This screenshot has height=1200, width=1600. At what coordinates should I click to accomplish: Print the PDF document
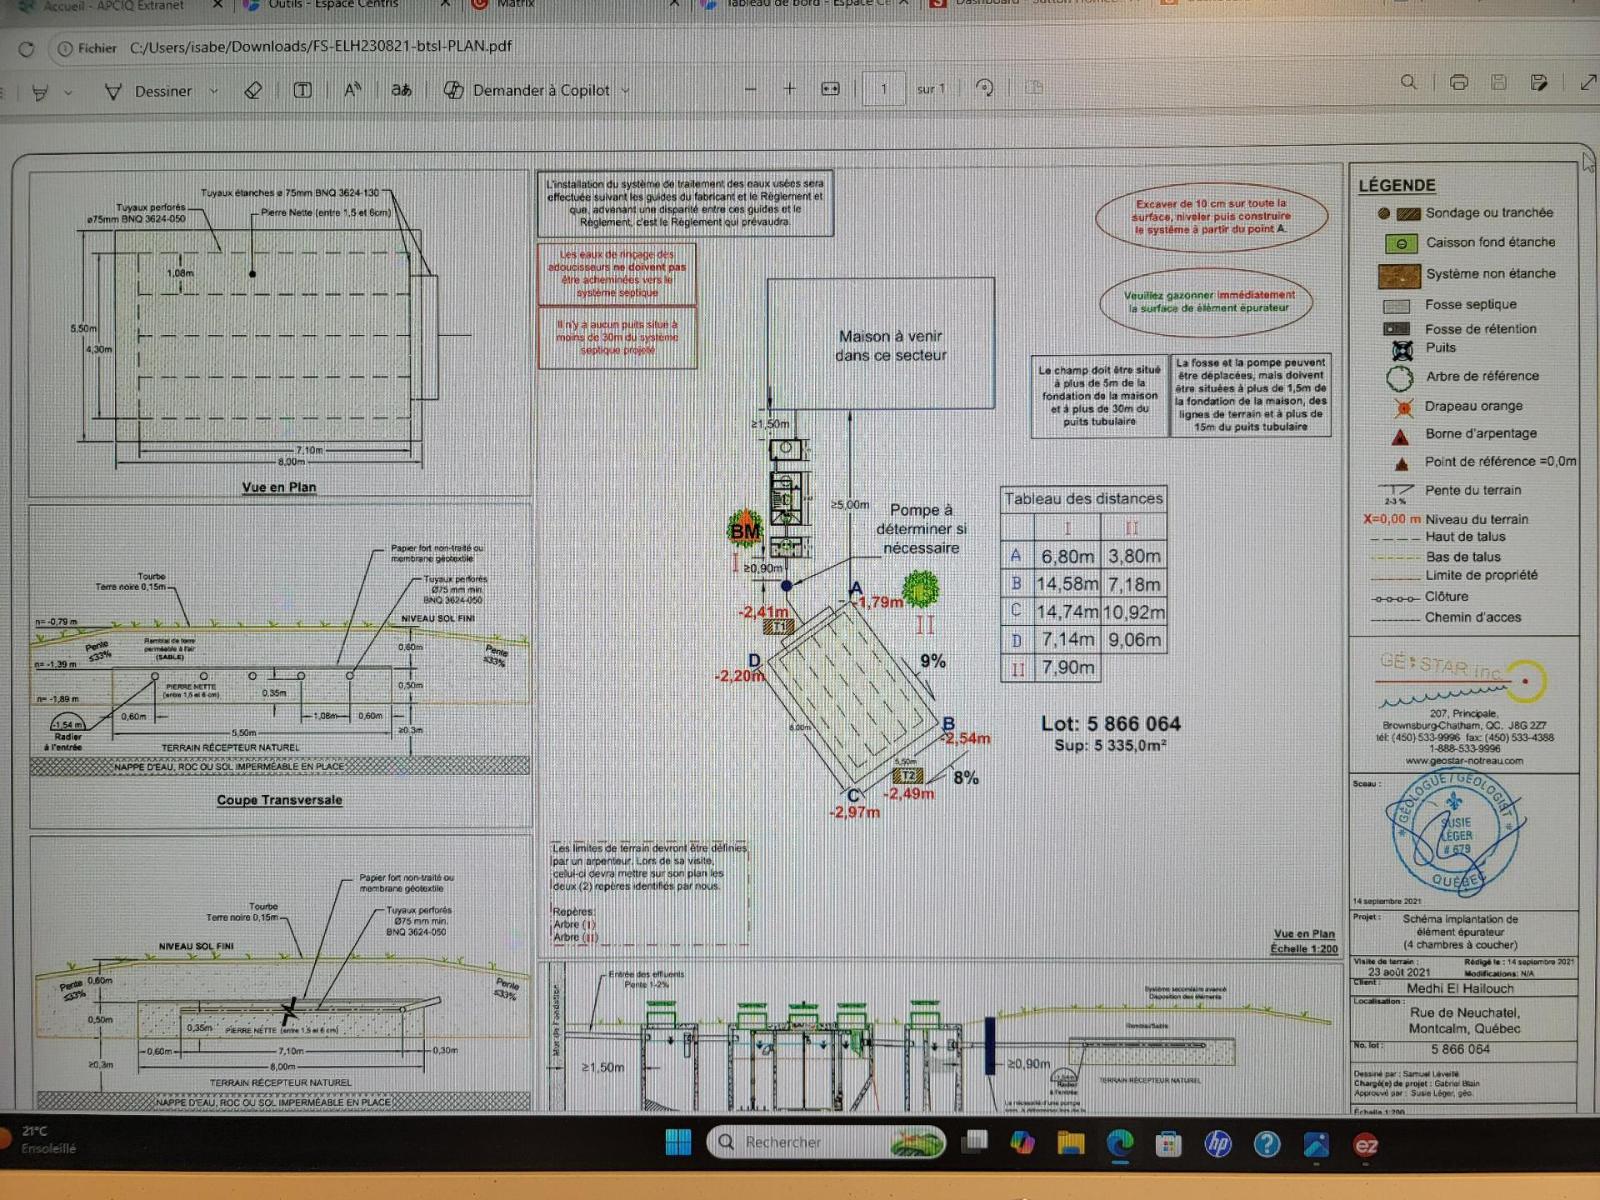coord(1459,82)
